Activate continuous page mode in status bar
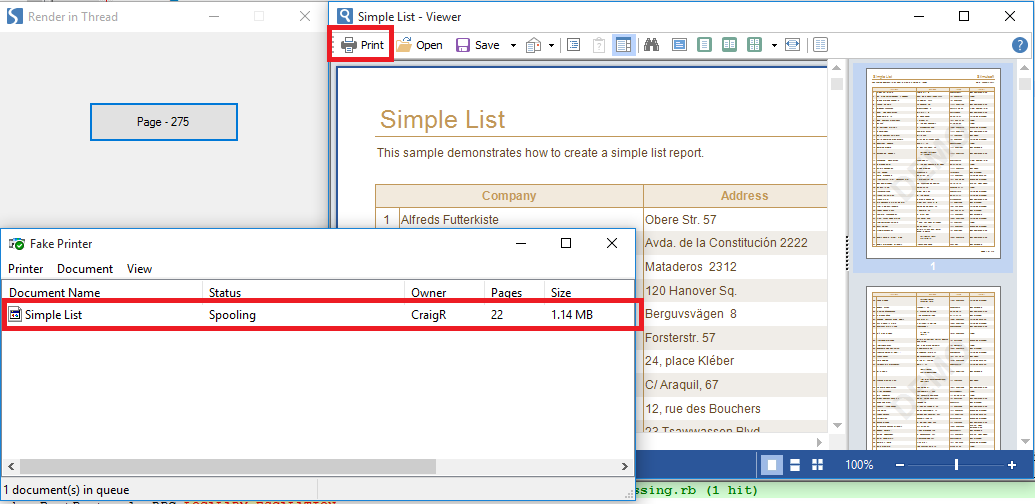1035x504 pixels. (x=795, y=464)
